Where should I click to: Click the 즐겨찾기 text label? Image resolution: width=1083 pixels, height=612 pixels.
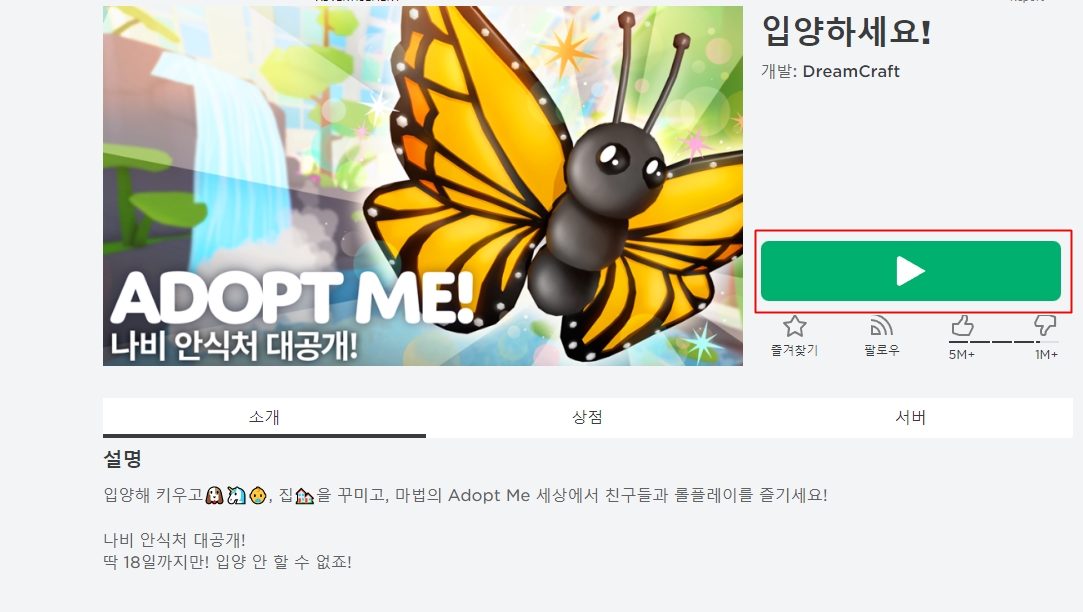coord(794,350)
